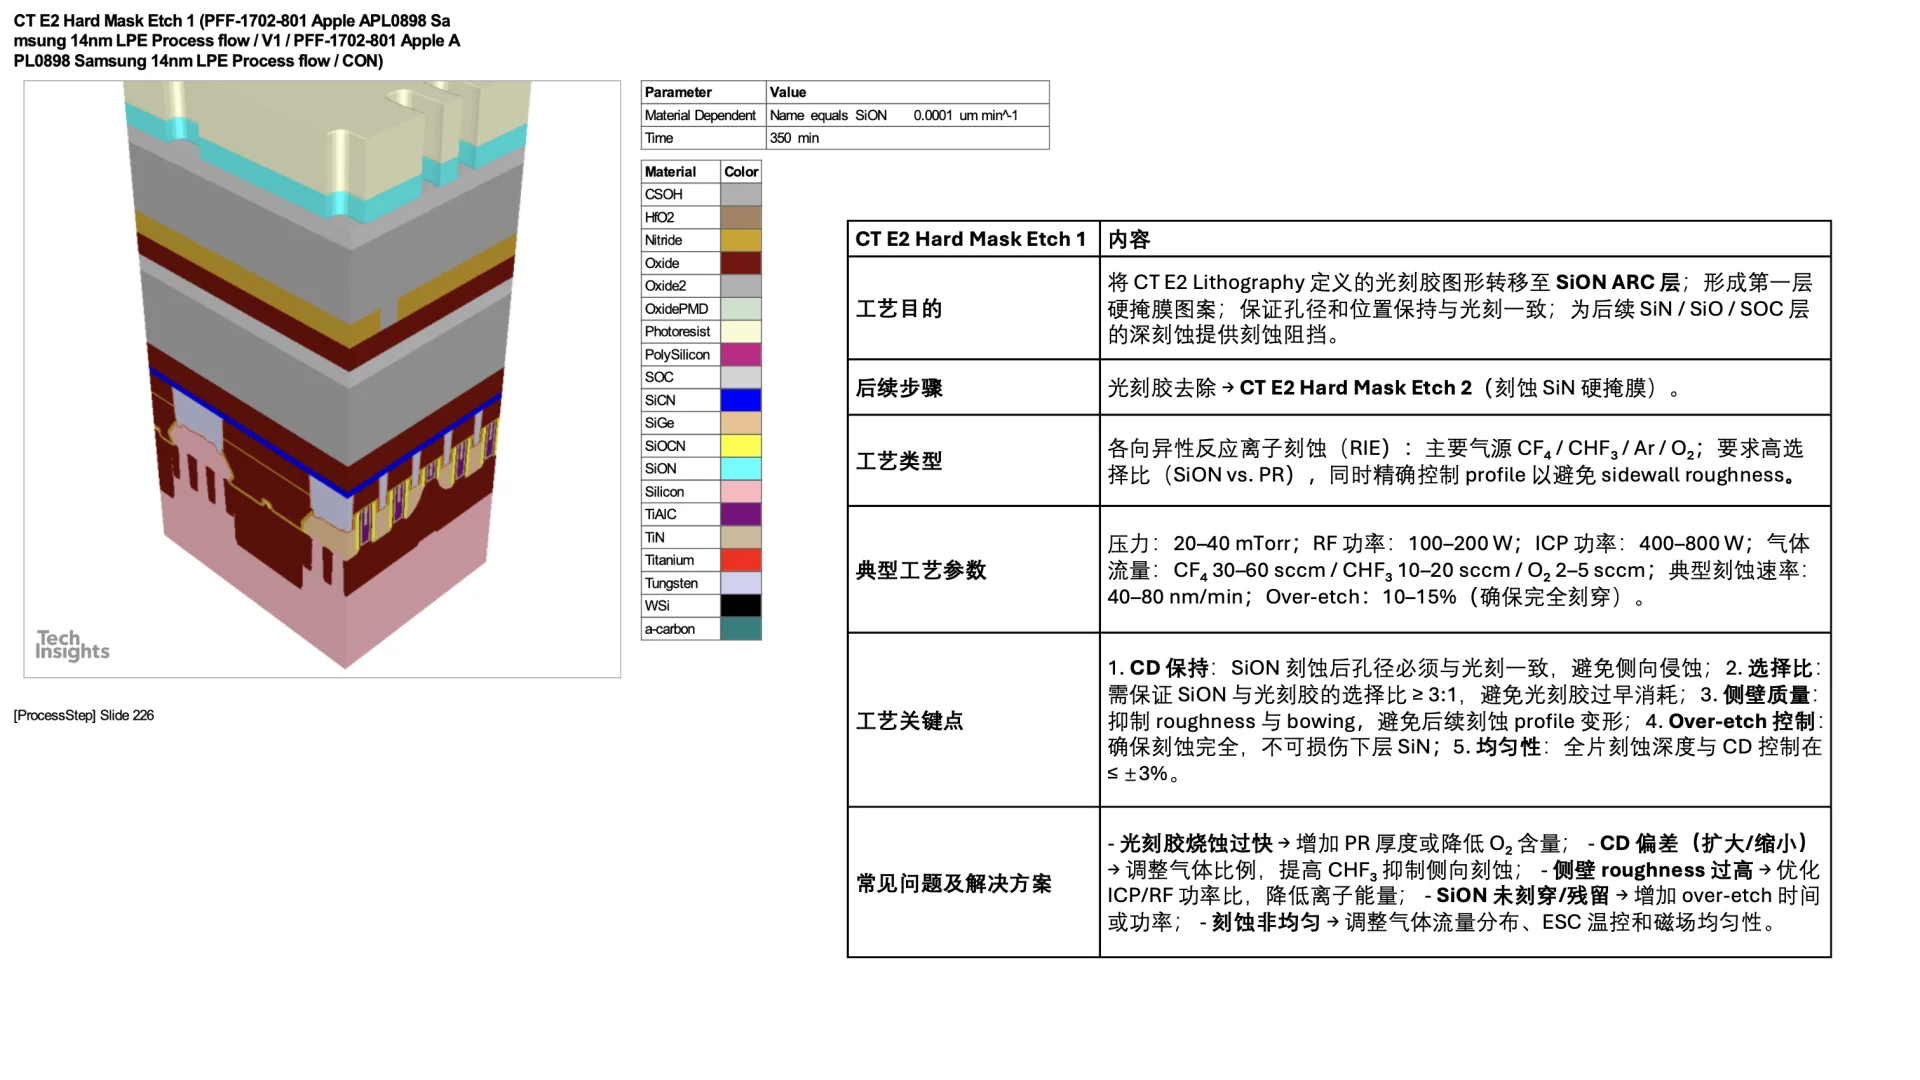Click the PolySilicon magenta swatch
The width and height of the screenshot is (1920, 1080).
tap(739, 354)
